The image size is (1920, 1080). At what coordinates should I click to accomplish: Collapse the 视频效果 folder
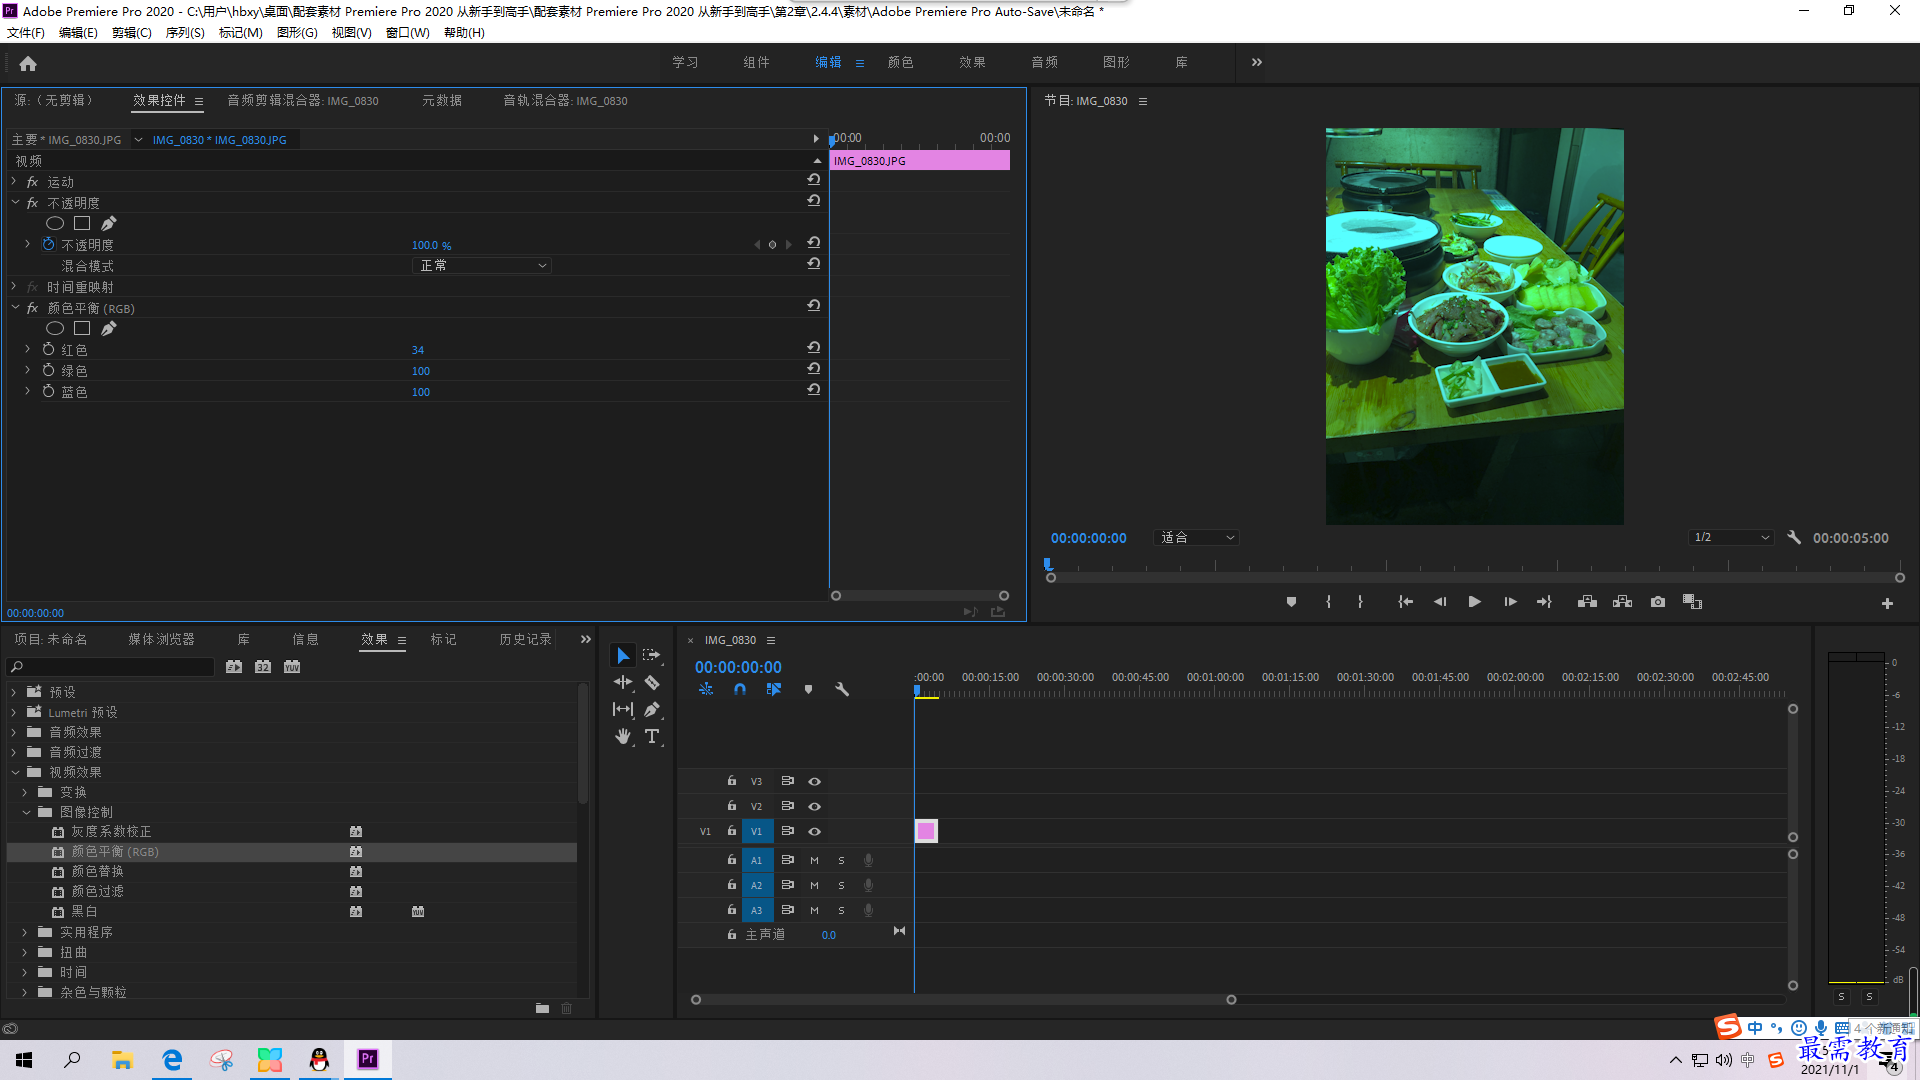[x=15, y=771]
